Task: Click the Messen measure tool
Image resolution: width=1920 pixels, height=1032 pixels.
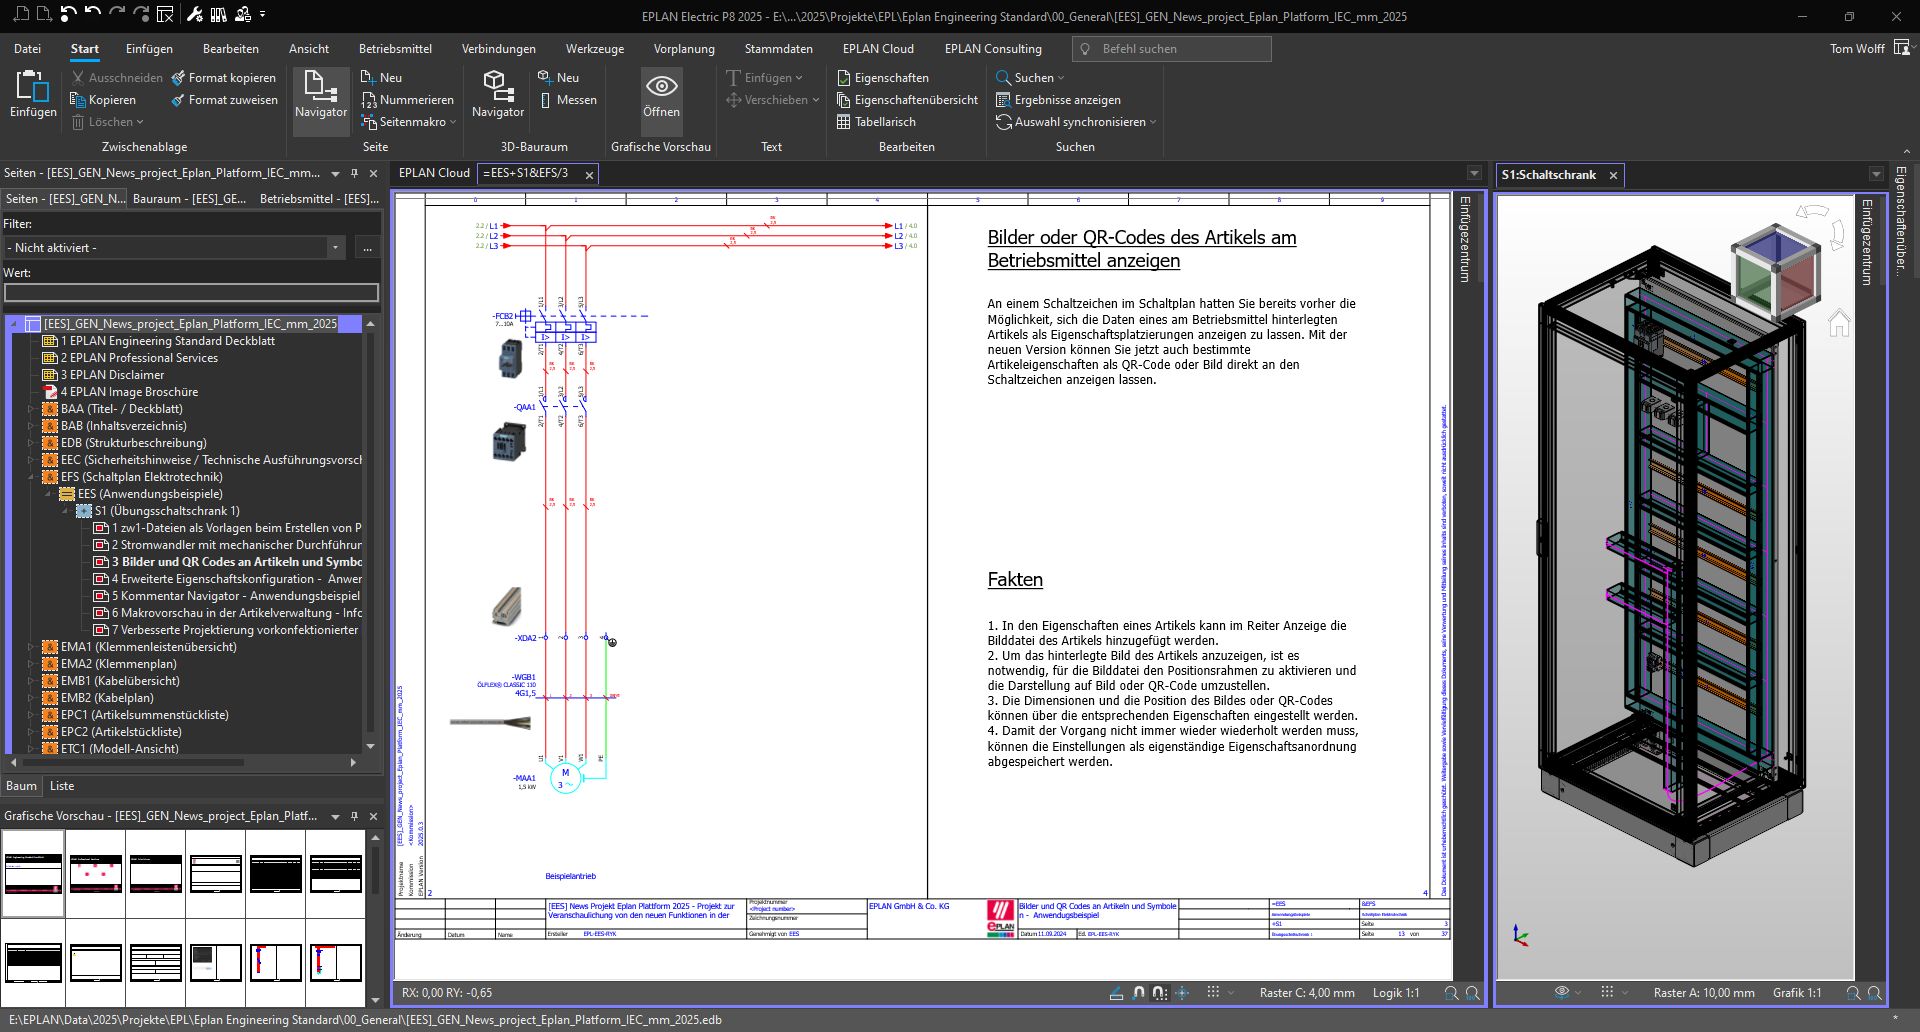Action: click(567, 100)
